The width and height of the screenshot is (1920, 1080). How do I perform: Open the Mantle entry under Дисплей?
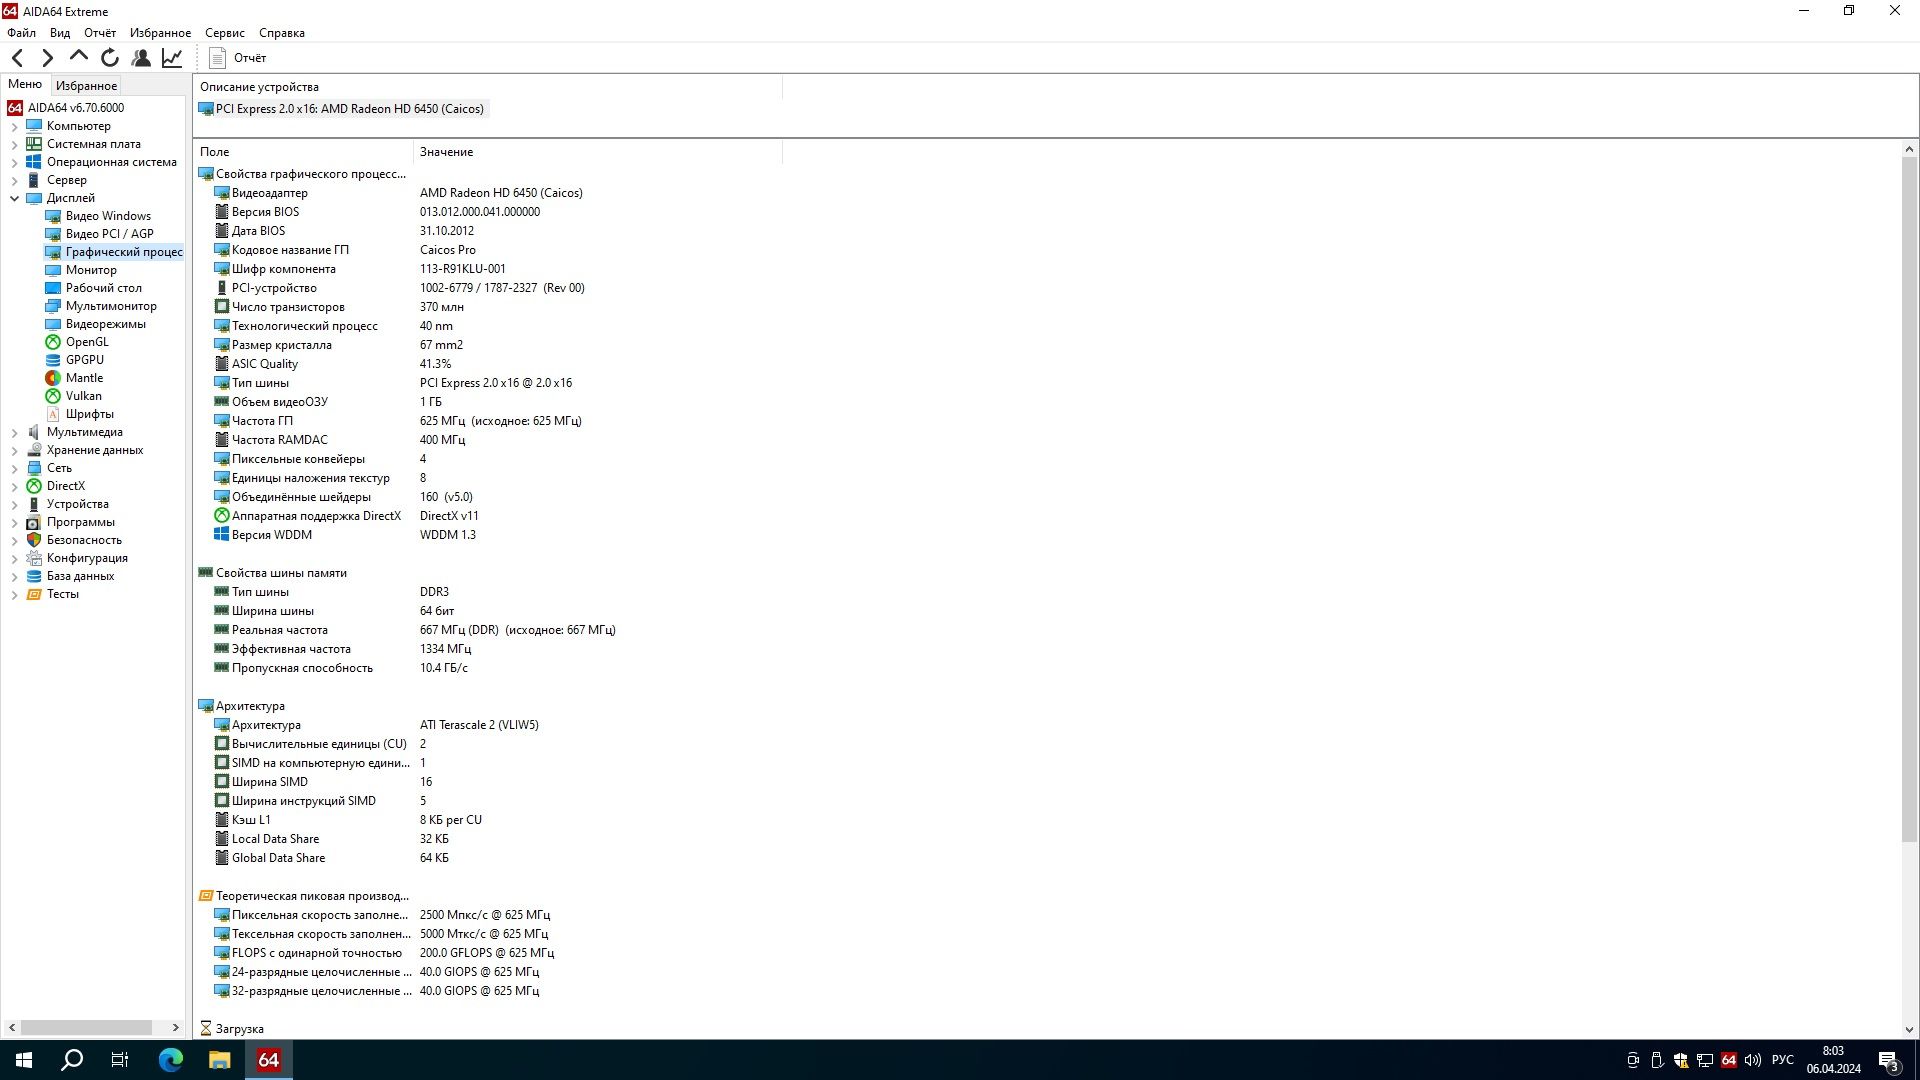point(84,378)
